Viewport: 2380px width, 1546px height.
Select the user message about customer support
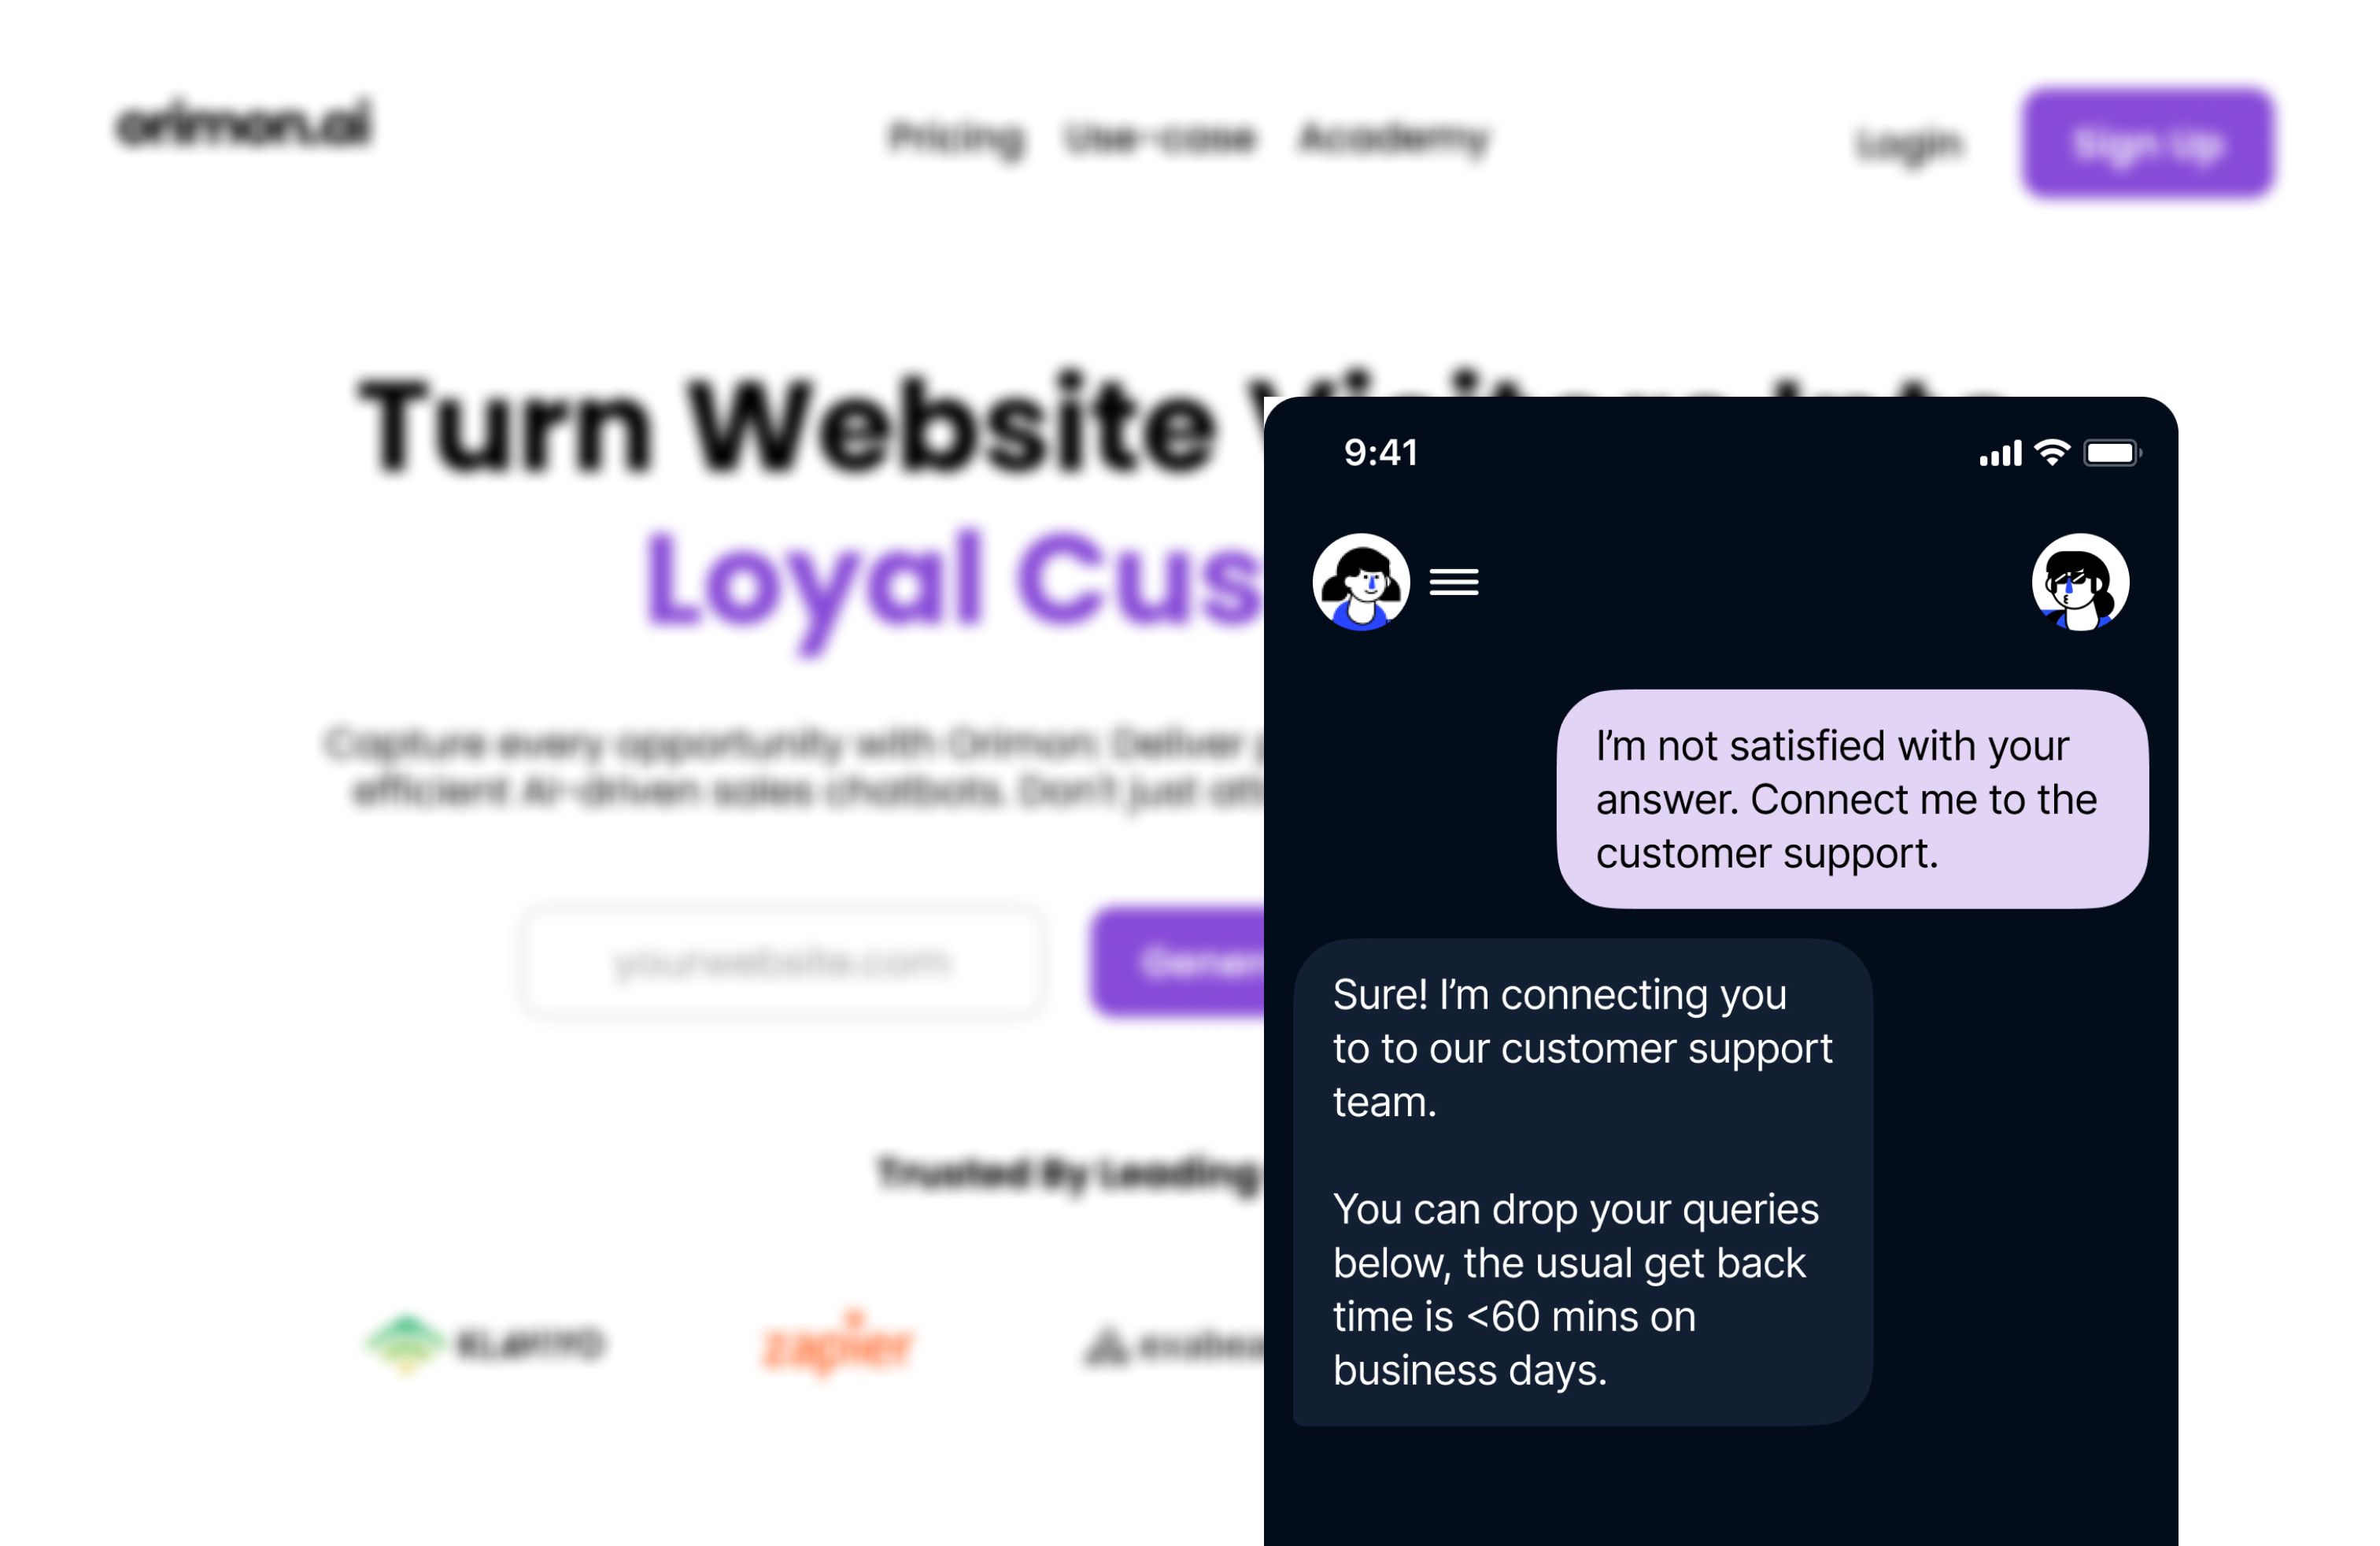(1852, 799)
